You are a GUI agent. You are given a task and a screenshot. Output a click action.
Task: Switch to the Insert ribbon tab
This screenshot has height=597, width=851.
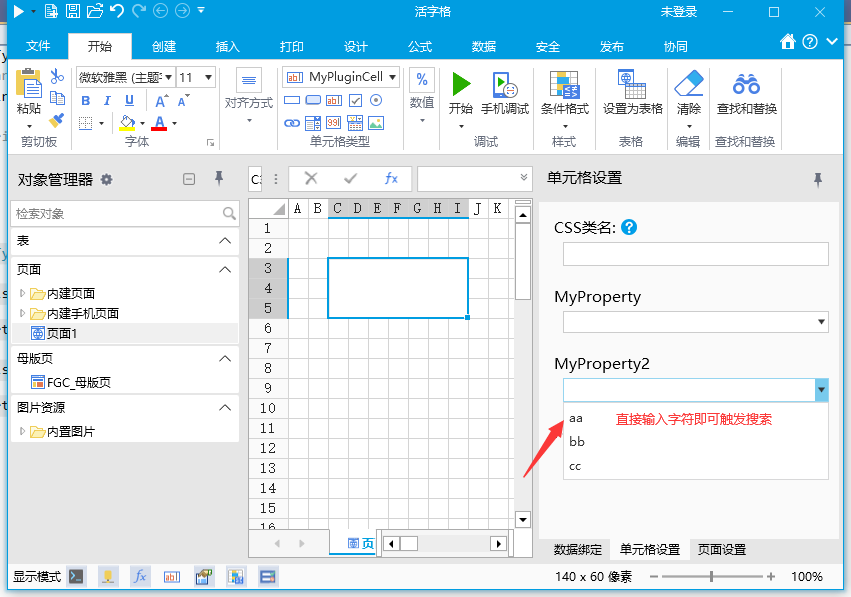coord(227,47)
